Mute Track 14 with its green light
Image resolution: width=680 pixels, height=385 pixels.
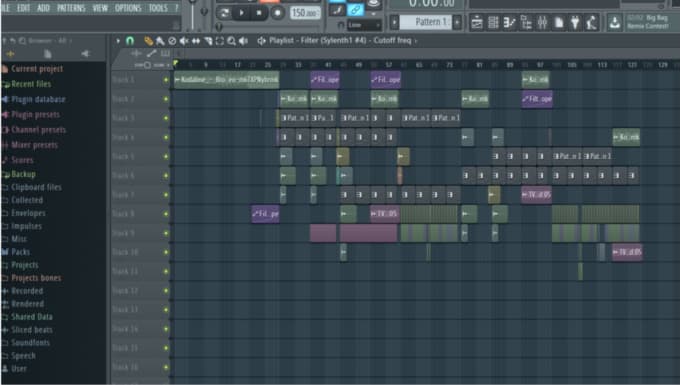click(166, 329)
